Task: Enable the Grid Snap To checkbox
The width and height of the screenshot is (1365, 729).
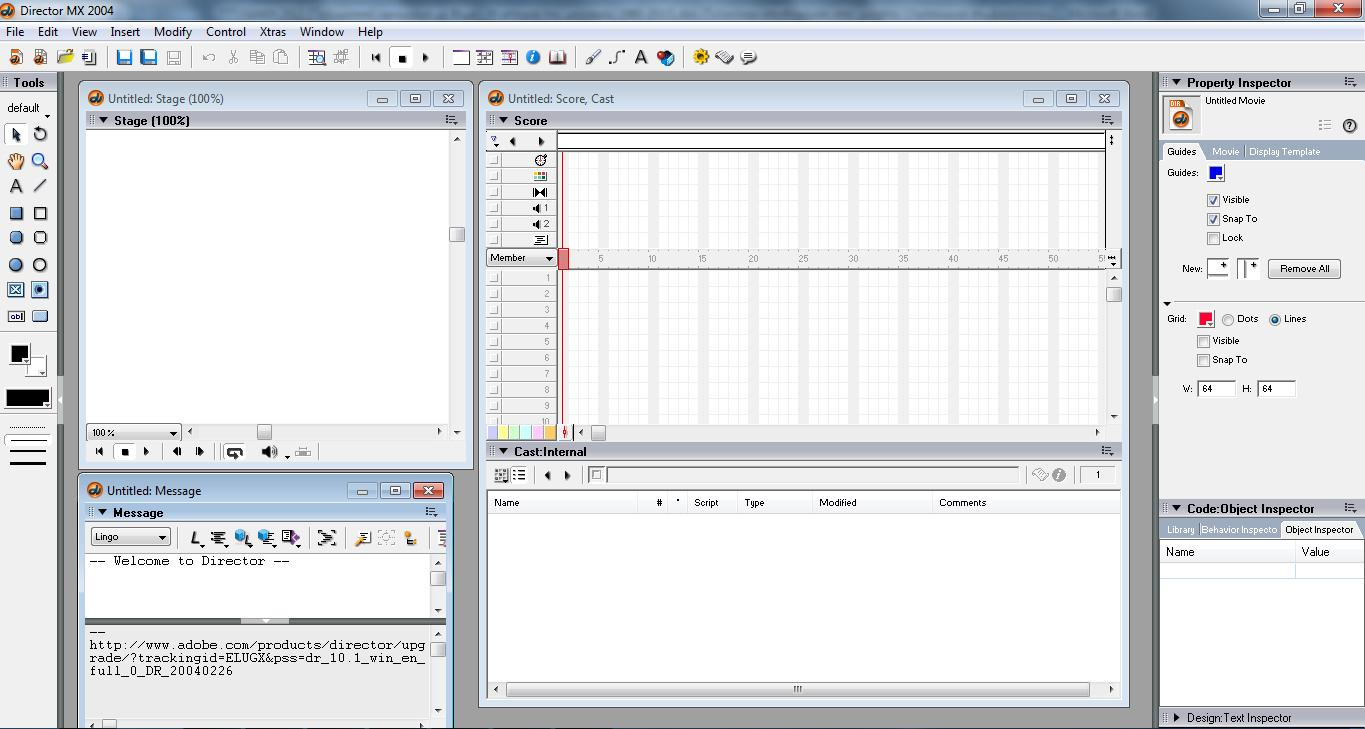Action: click(1203, 360)
